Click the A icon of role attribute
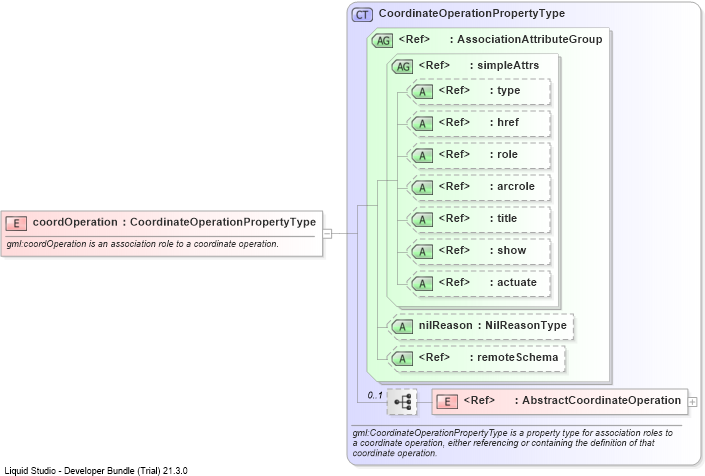705x476 pixels. (422, 156)
